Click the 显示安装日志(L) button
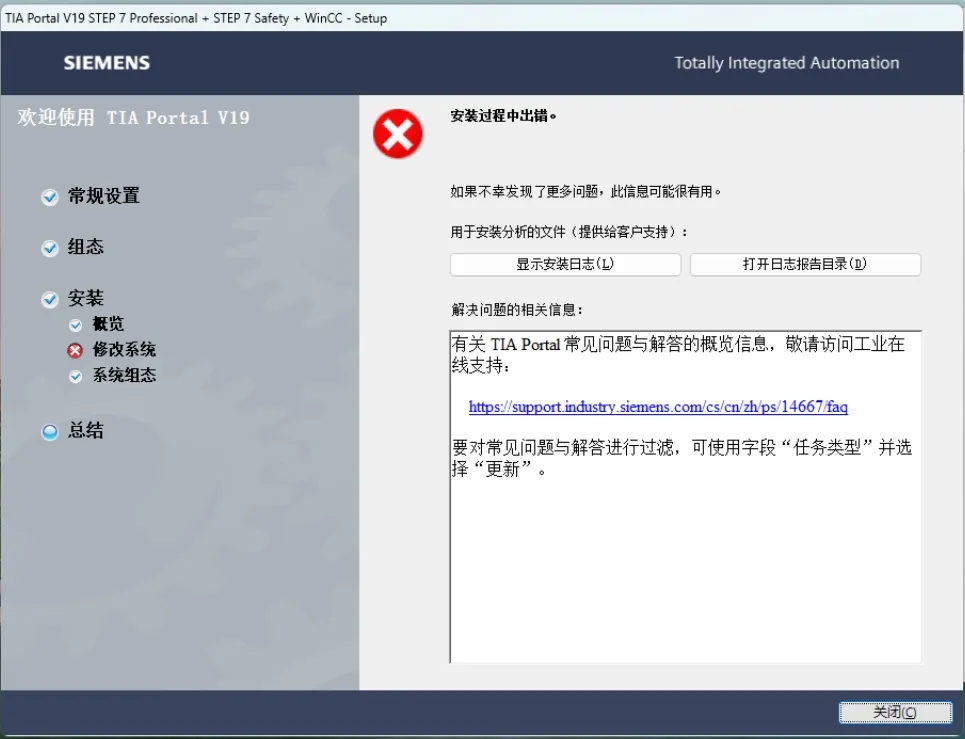The width and height of the screenshot is (965, 739). pyautogui.click(x=565, y=265)
